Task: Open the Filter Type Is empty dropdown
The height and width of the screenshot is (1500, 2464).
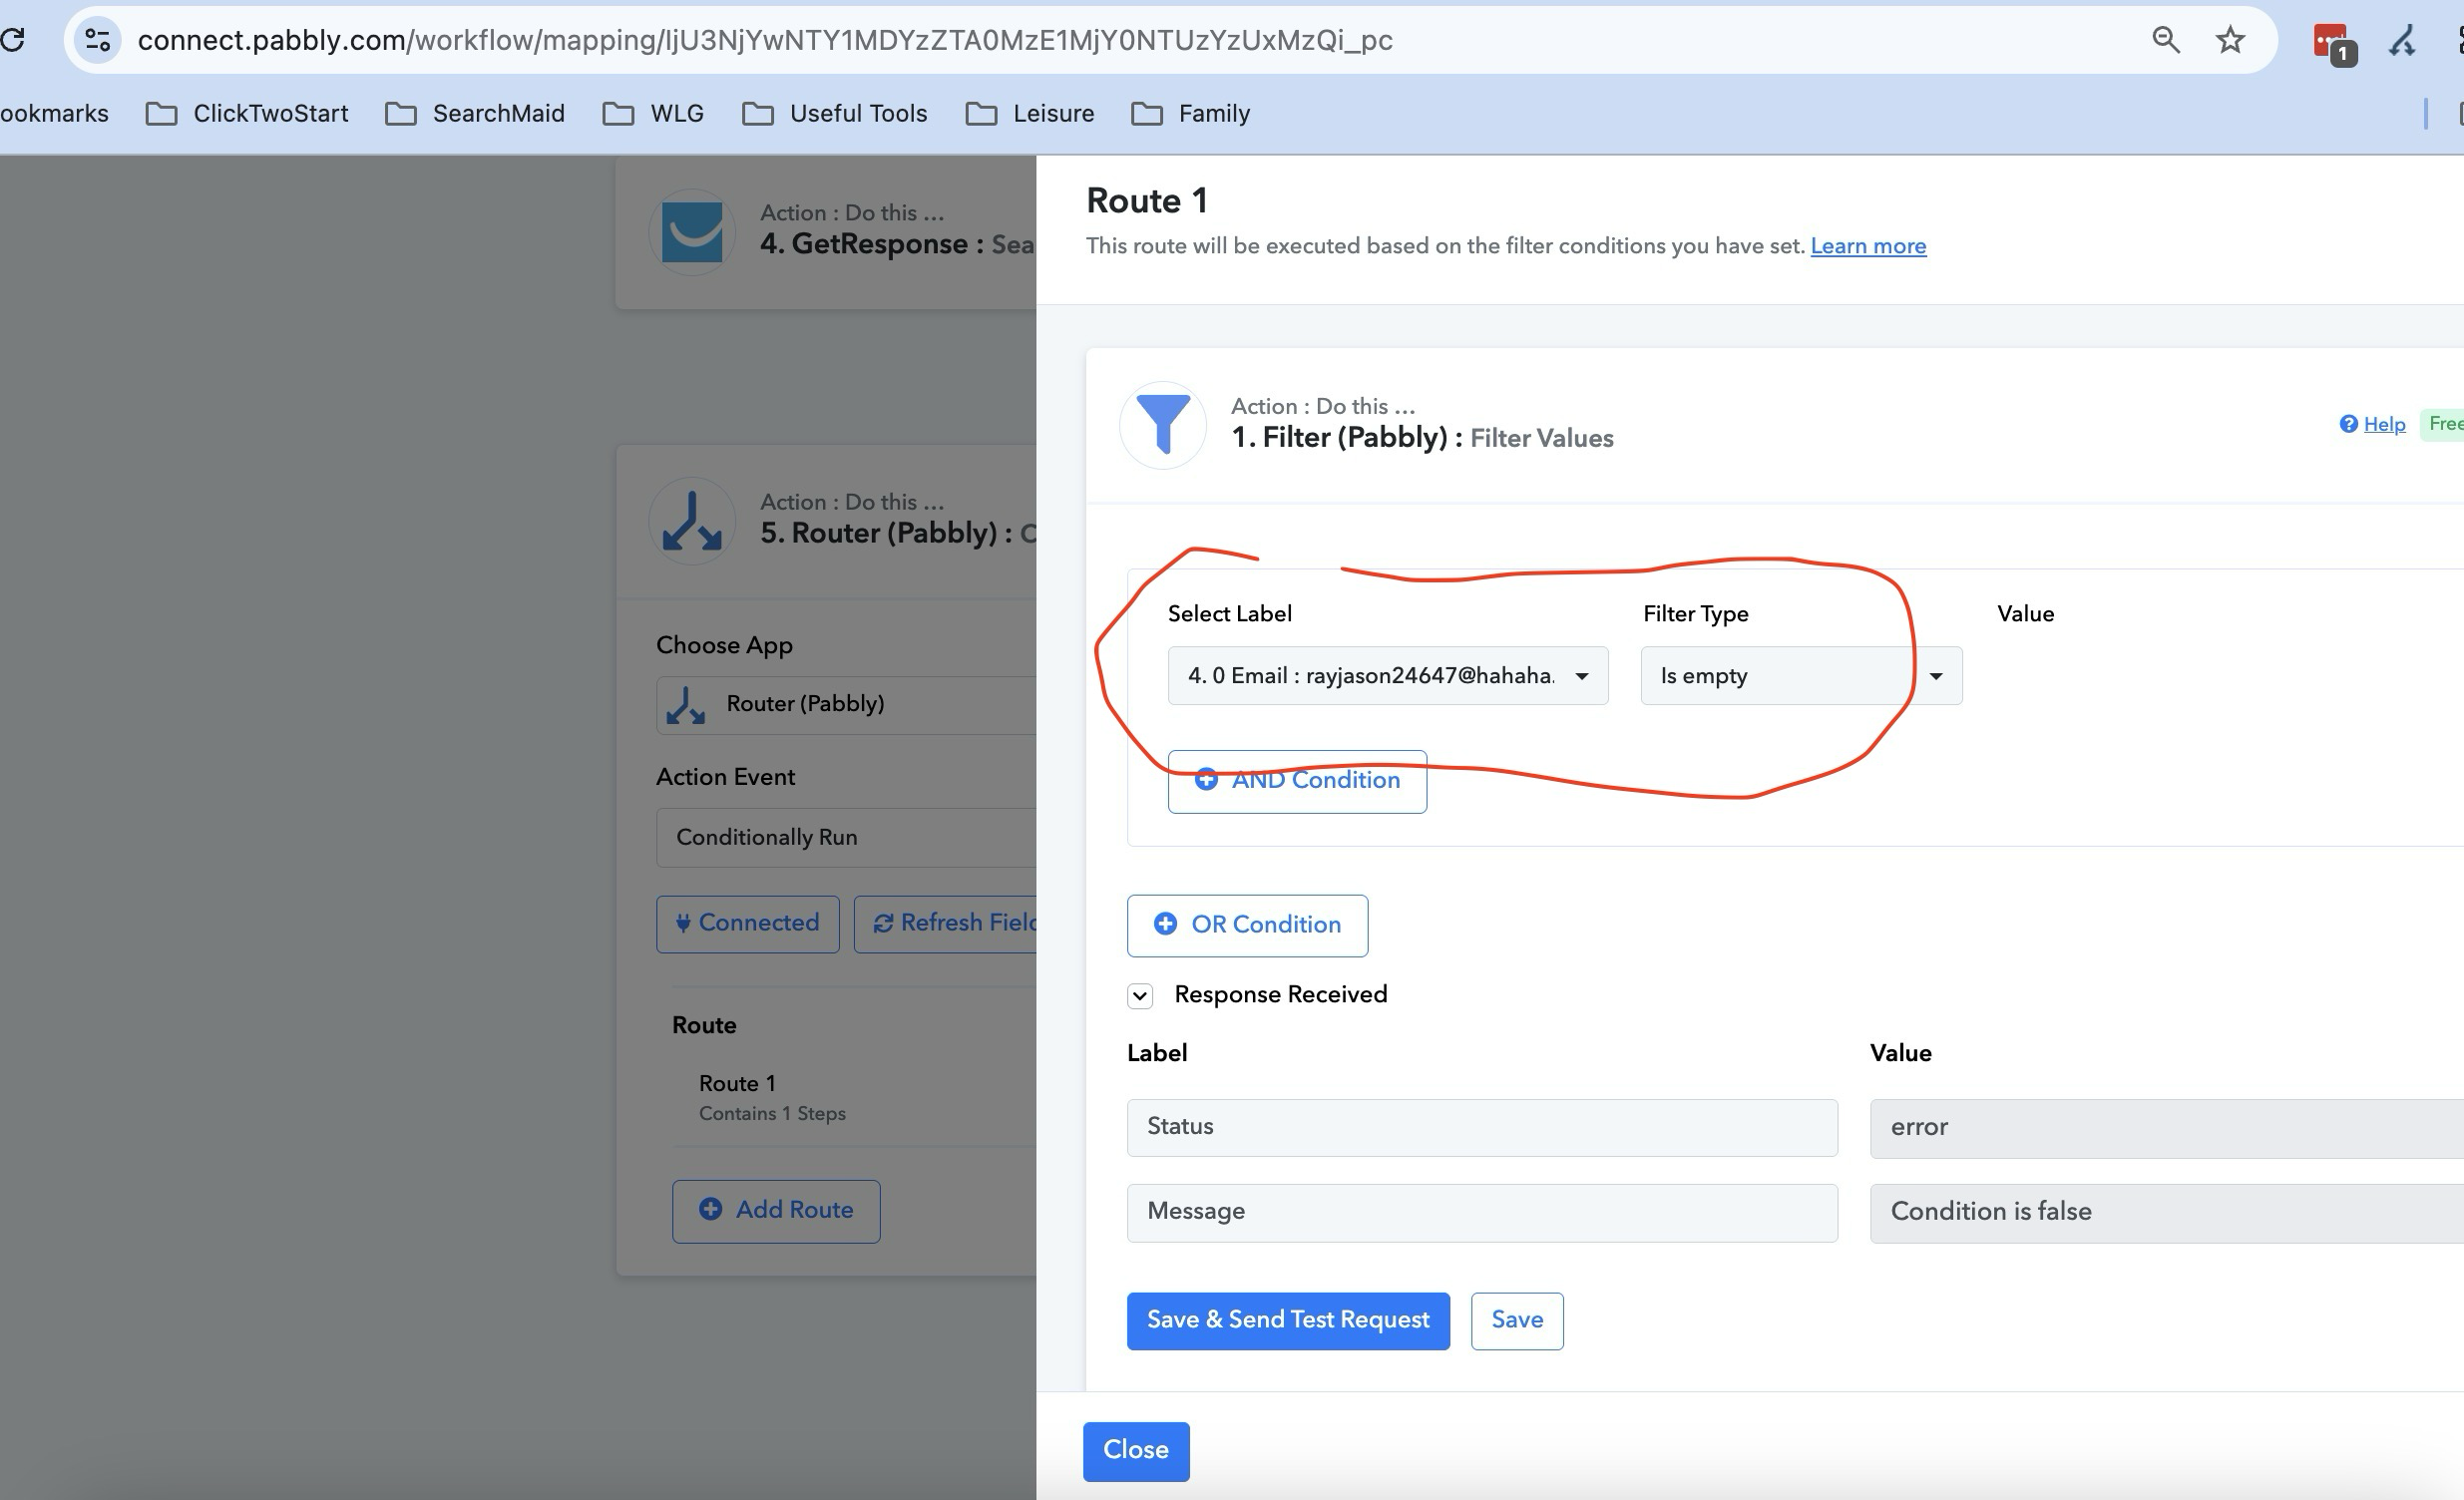Action: tap(1800, 676)
